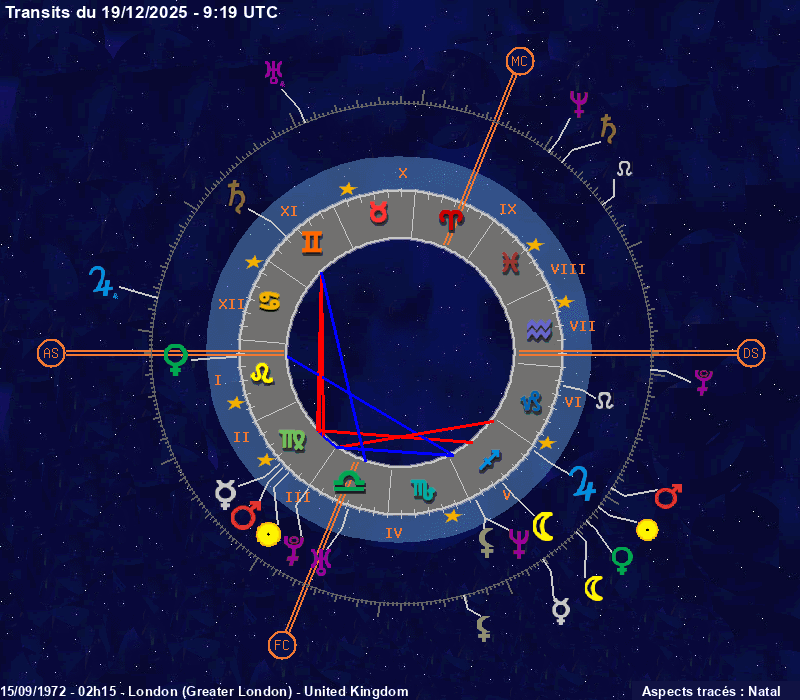Select the house X numeral label
Viewport: 800px width, 700px height.
pos(403,173)
